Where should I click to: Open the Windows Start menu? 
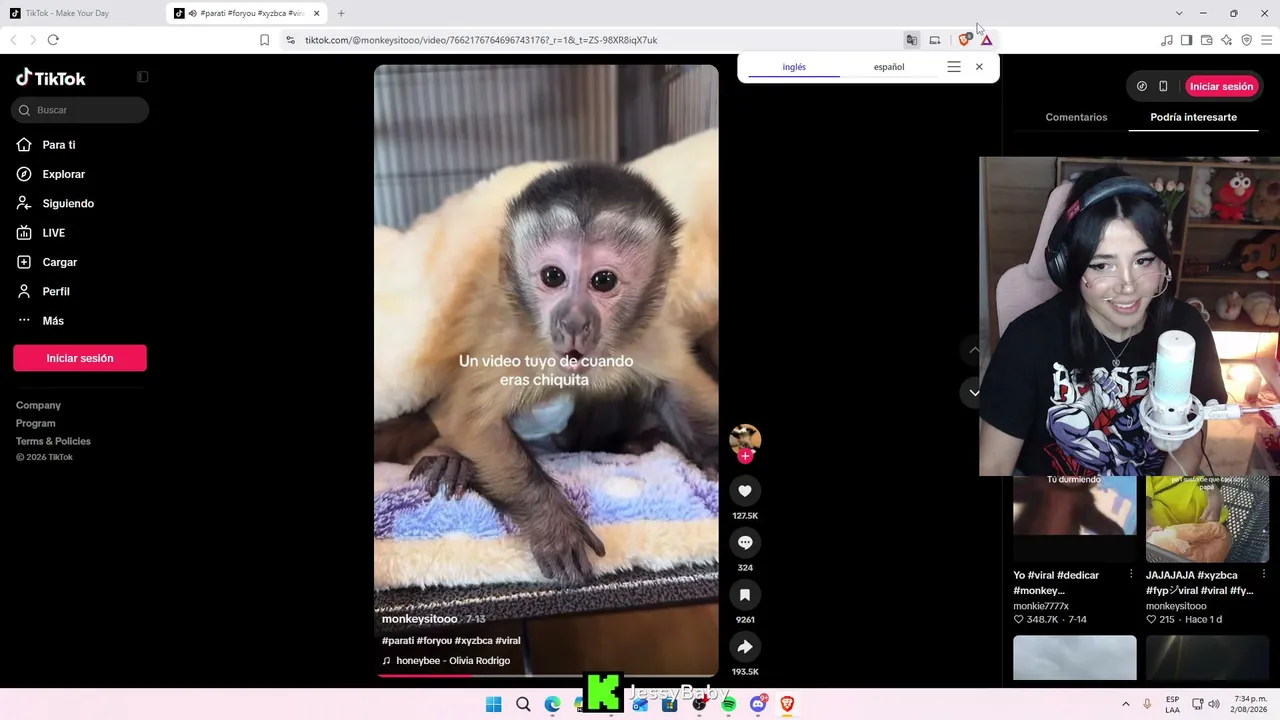click(493, 704)
